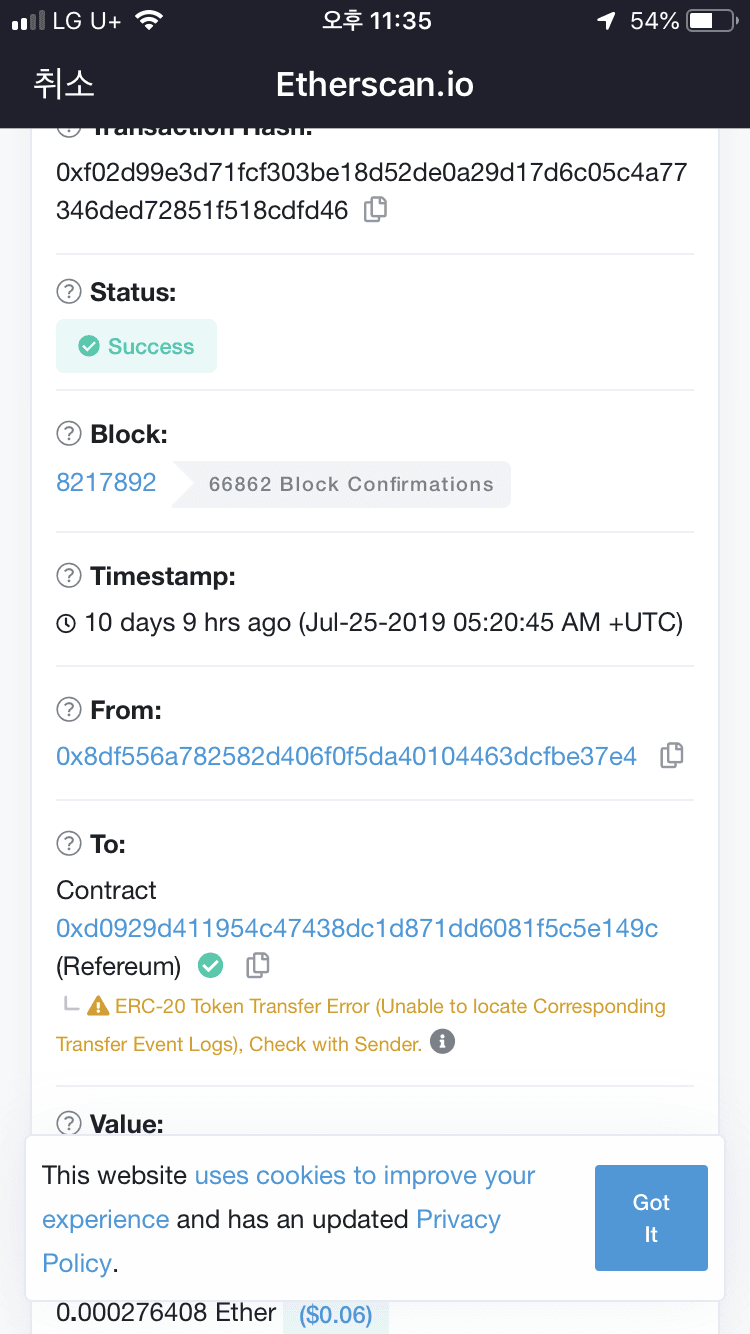
Task: Open the sender address 0x8df556a7...
Action: point(346,756)
